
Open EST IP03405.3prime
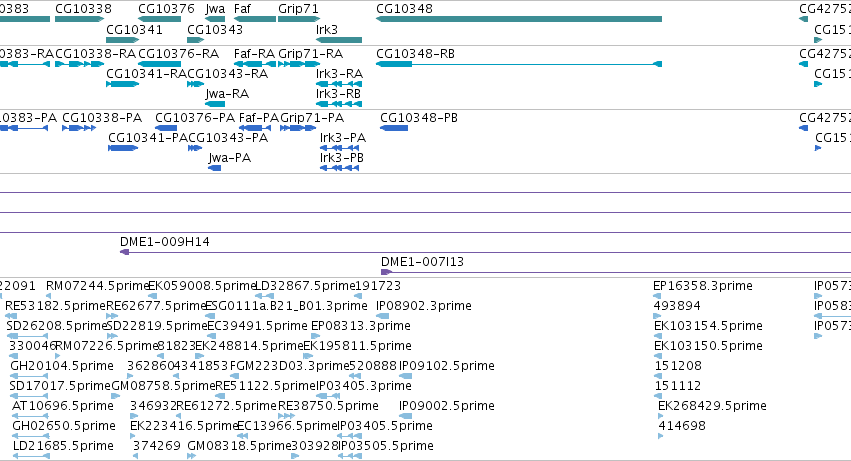[364, 386]
